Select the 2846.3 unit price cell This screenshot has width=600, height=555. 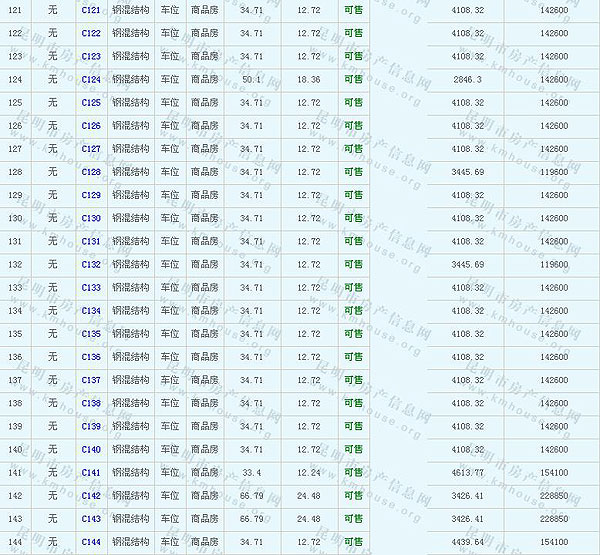point(467,79)
